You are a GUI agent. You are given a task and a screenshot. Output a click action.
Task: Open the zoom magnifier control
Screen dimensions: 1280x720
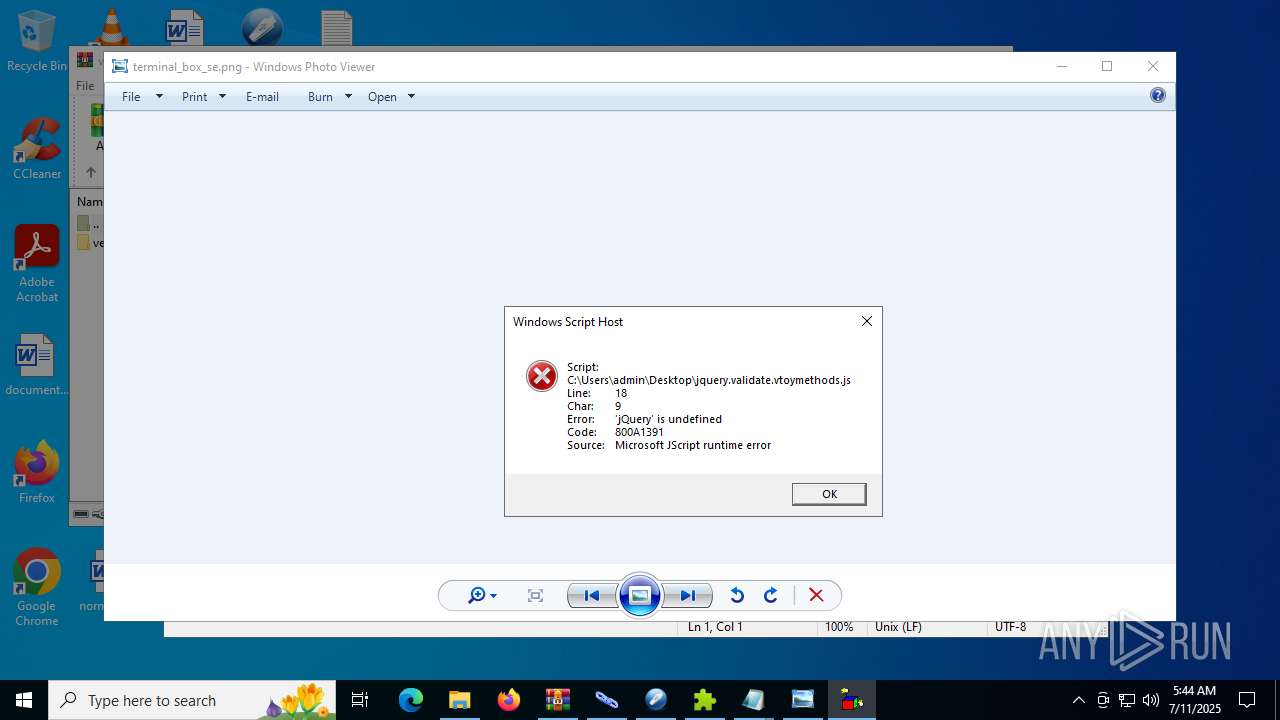(482, 596)
